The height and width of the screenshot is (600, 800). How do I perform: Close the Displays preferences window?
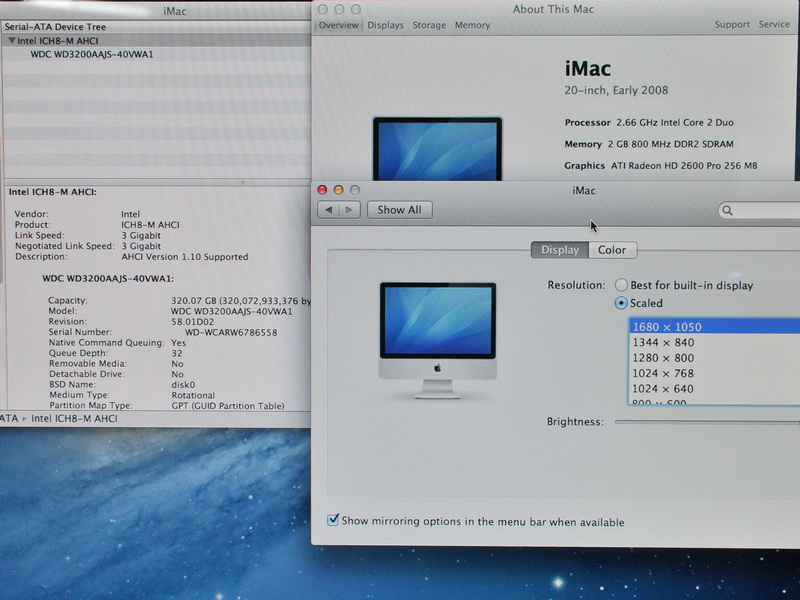(x=322, y=190)
